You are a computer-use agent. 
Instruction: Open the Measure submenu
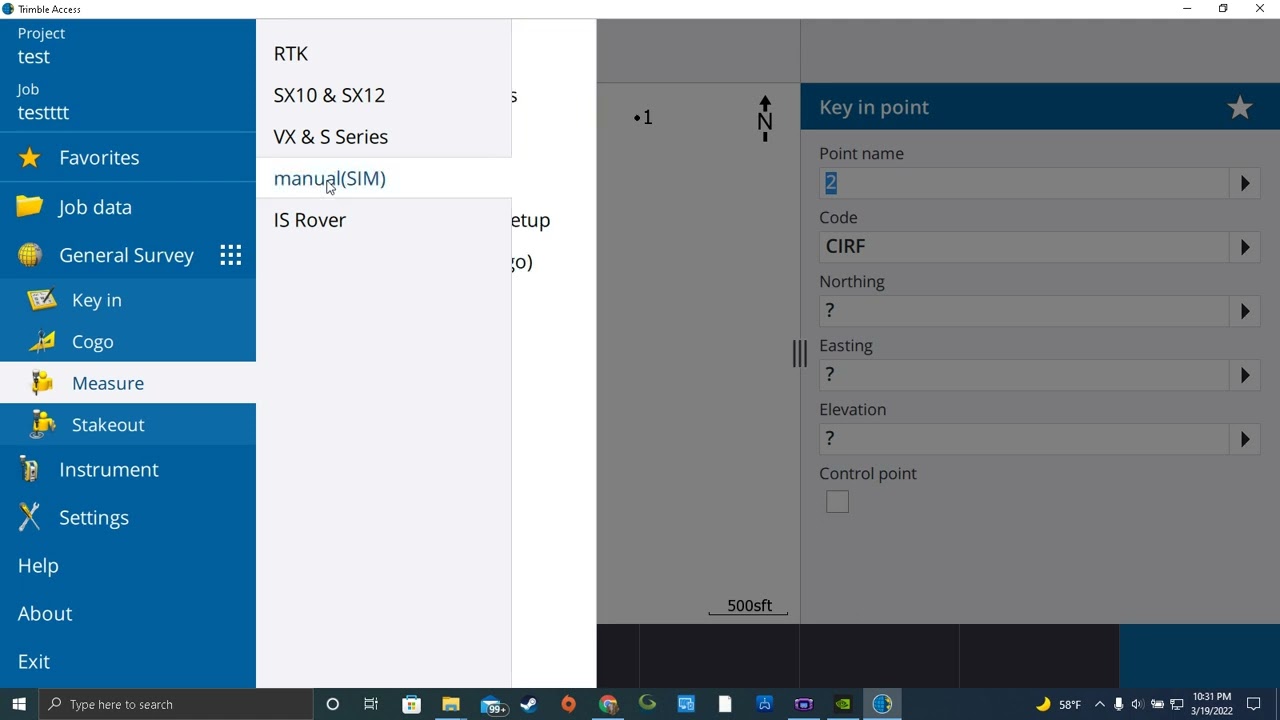pyautogui.click(x=128, y=383)
